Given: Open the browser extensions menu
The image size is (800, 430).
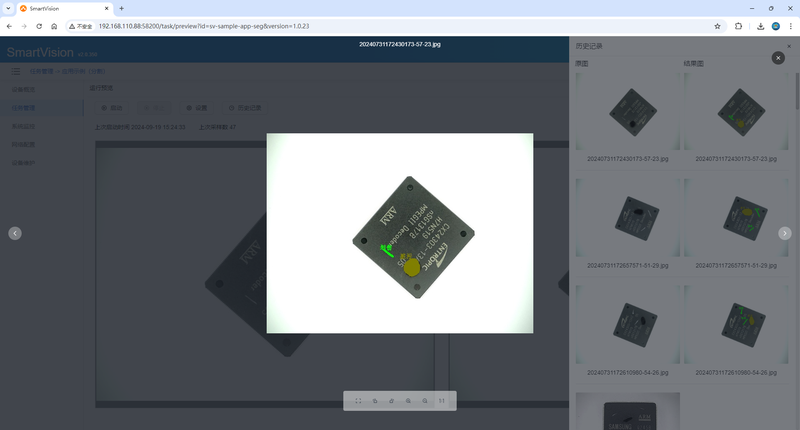Looking at the screenshot, I should point(738,26).
